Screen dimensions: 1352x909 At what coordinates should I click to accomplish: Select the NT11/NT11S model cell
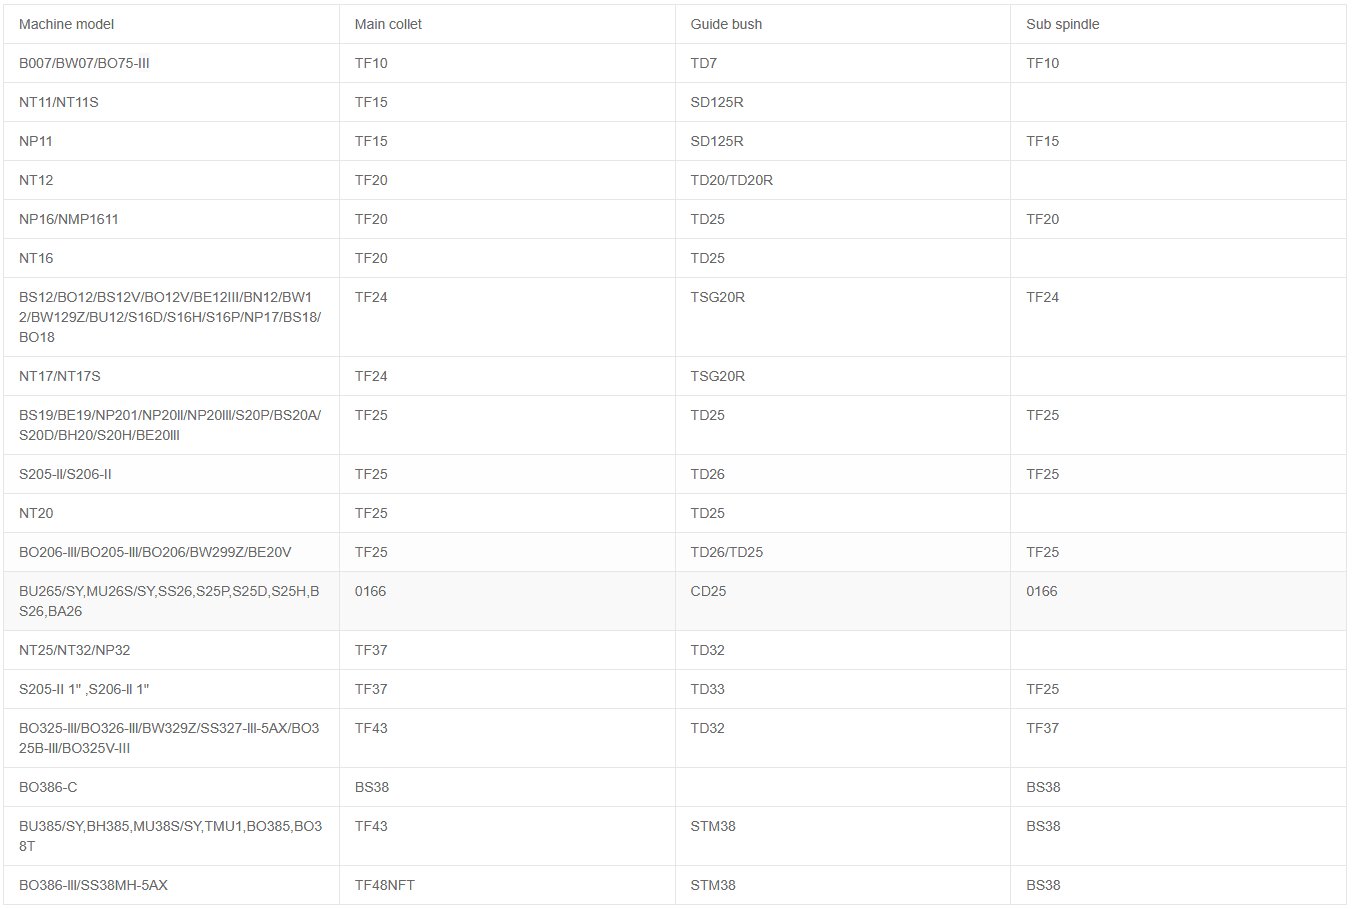click(171, 102)
